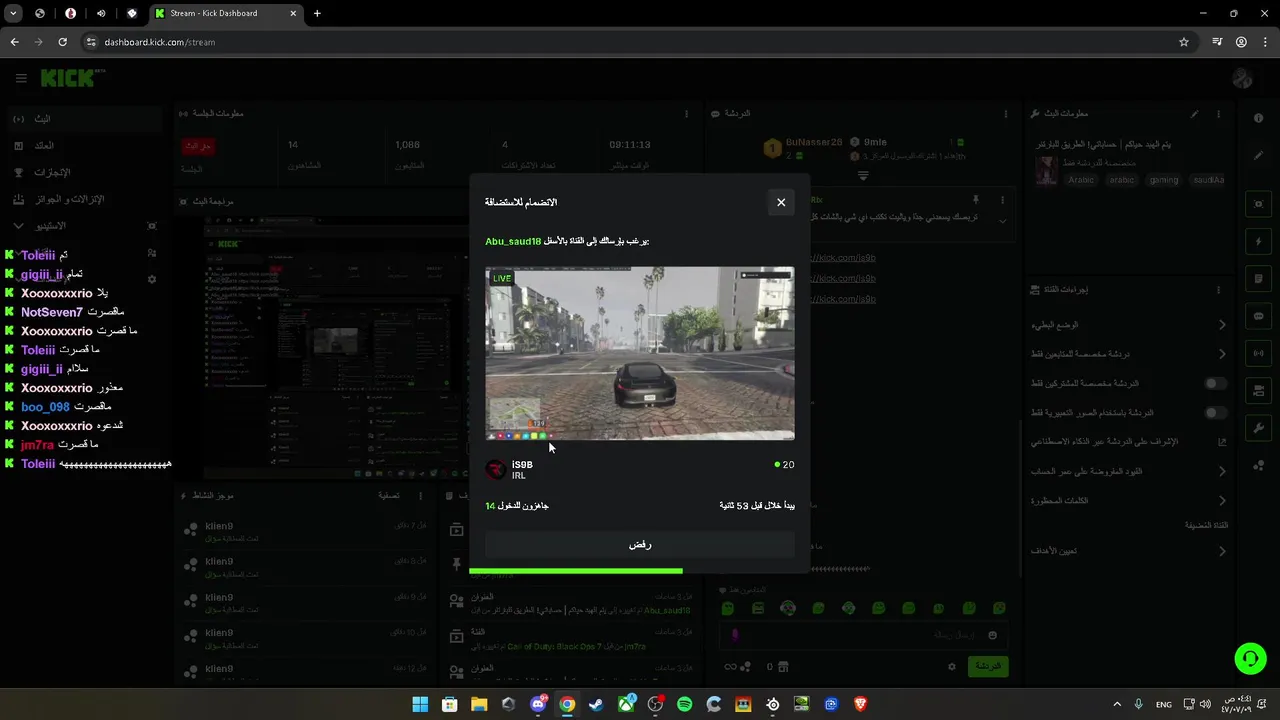Open Spotify from the Windows taskbar

(x=684, y=705)
